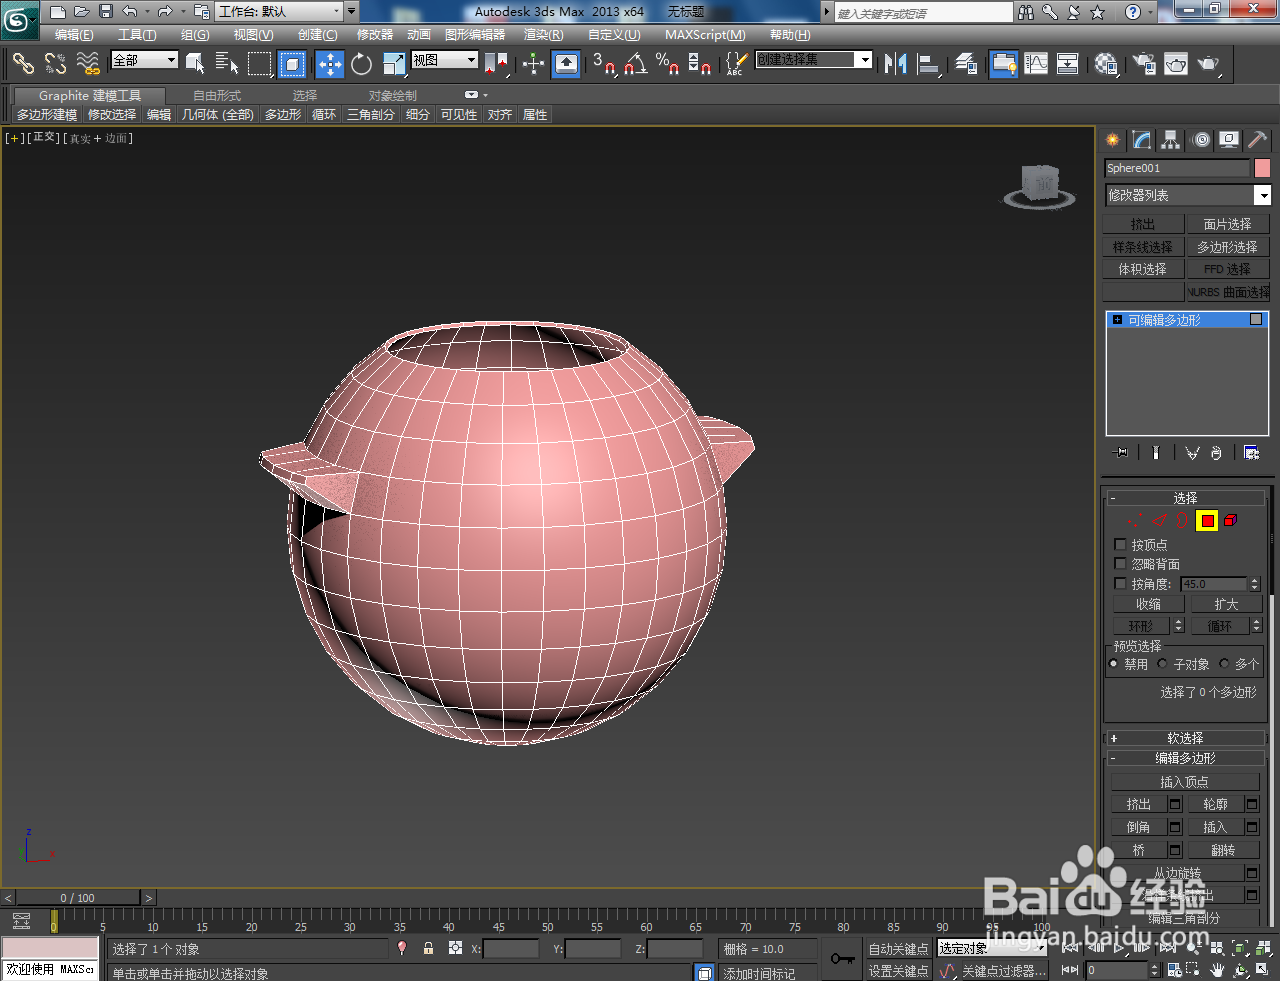Click the Use Pivot Point Center icon
Viewport: 1280px width, 981px height.
pos(496,64)
